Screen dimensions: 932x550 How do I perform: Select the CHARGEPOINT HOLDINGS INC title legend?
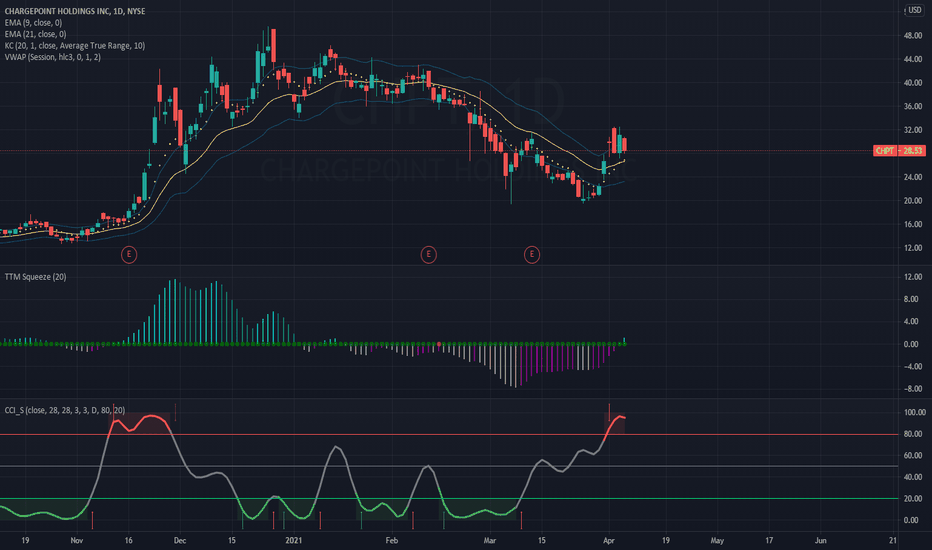[75, 11]
